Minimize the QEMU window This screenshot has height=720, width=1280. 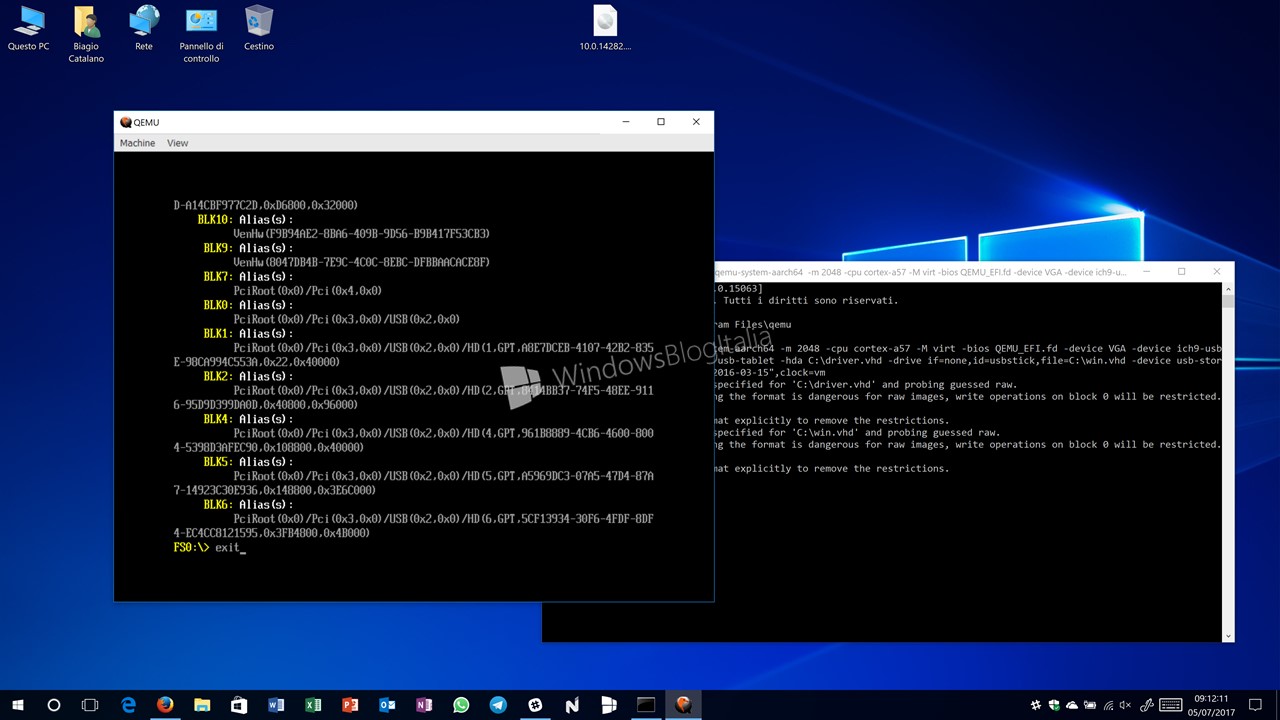pos(626,122)
